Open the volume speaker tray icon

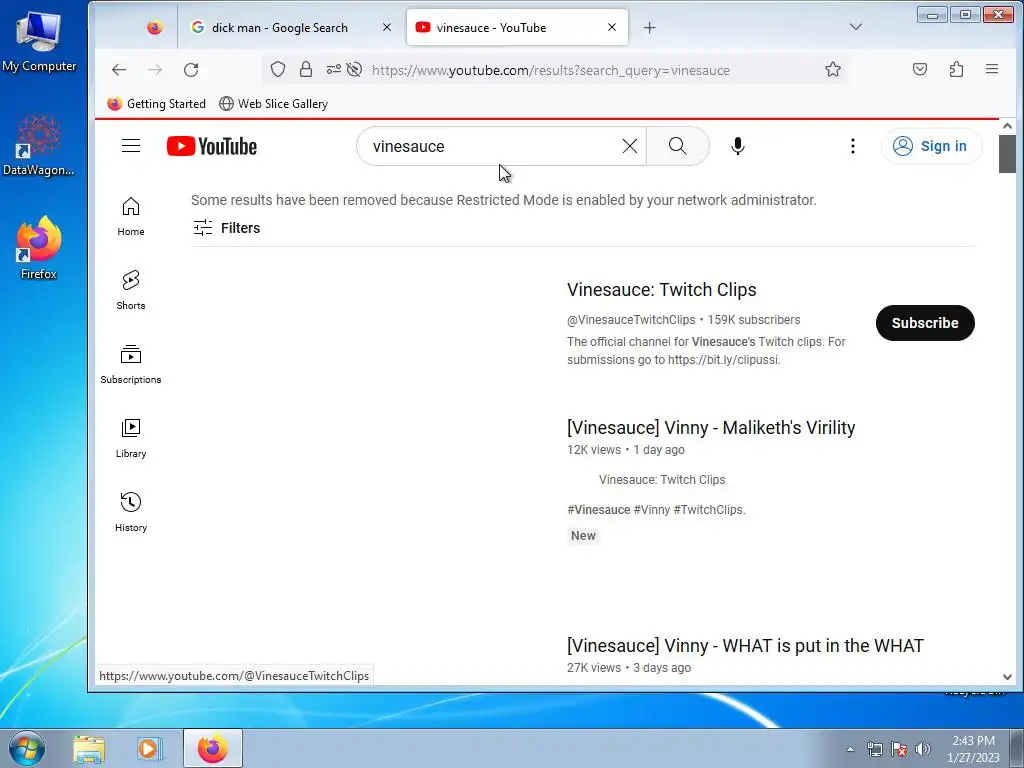(923, 749)
